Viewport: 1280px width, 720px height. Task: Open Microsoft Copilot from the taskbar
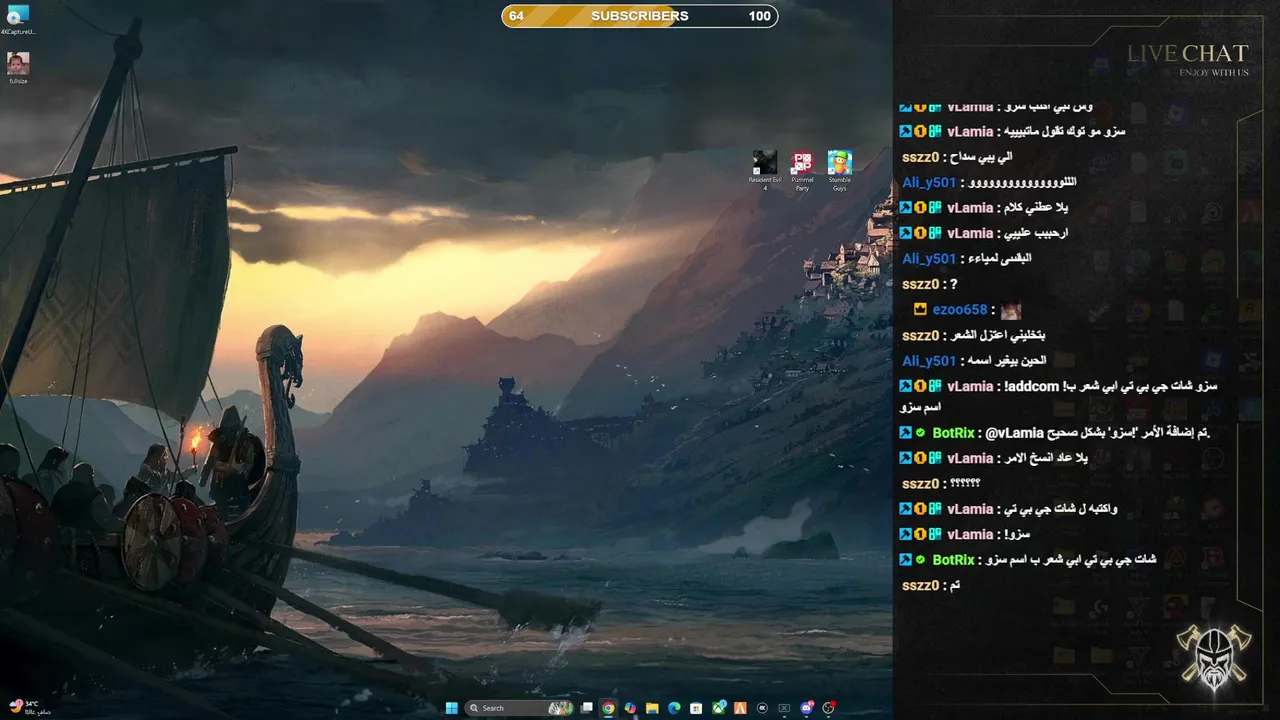[x=630, y=708]
